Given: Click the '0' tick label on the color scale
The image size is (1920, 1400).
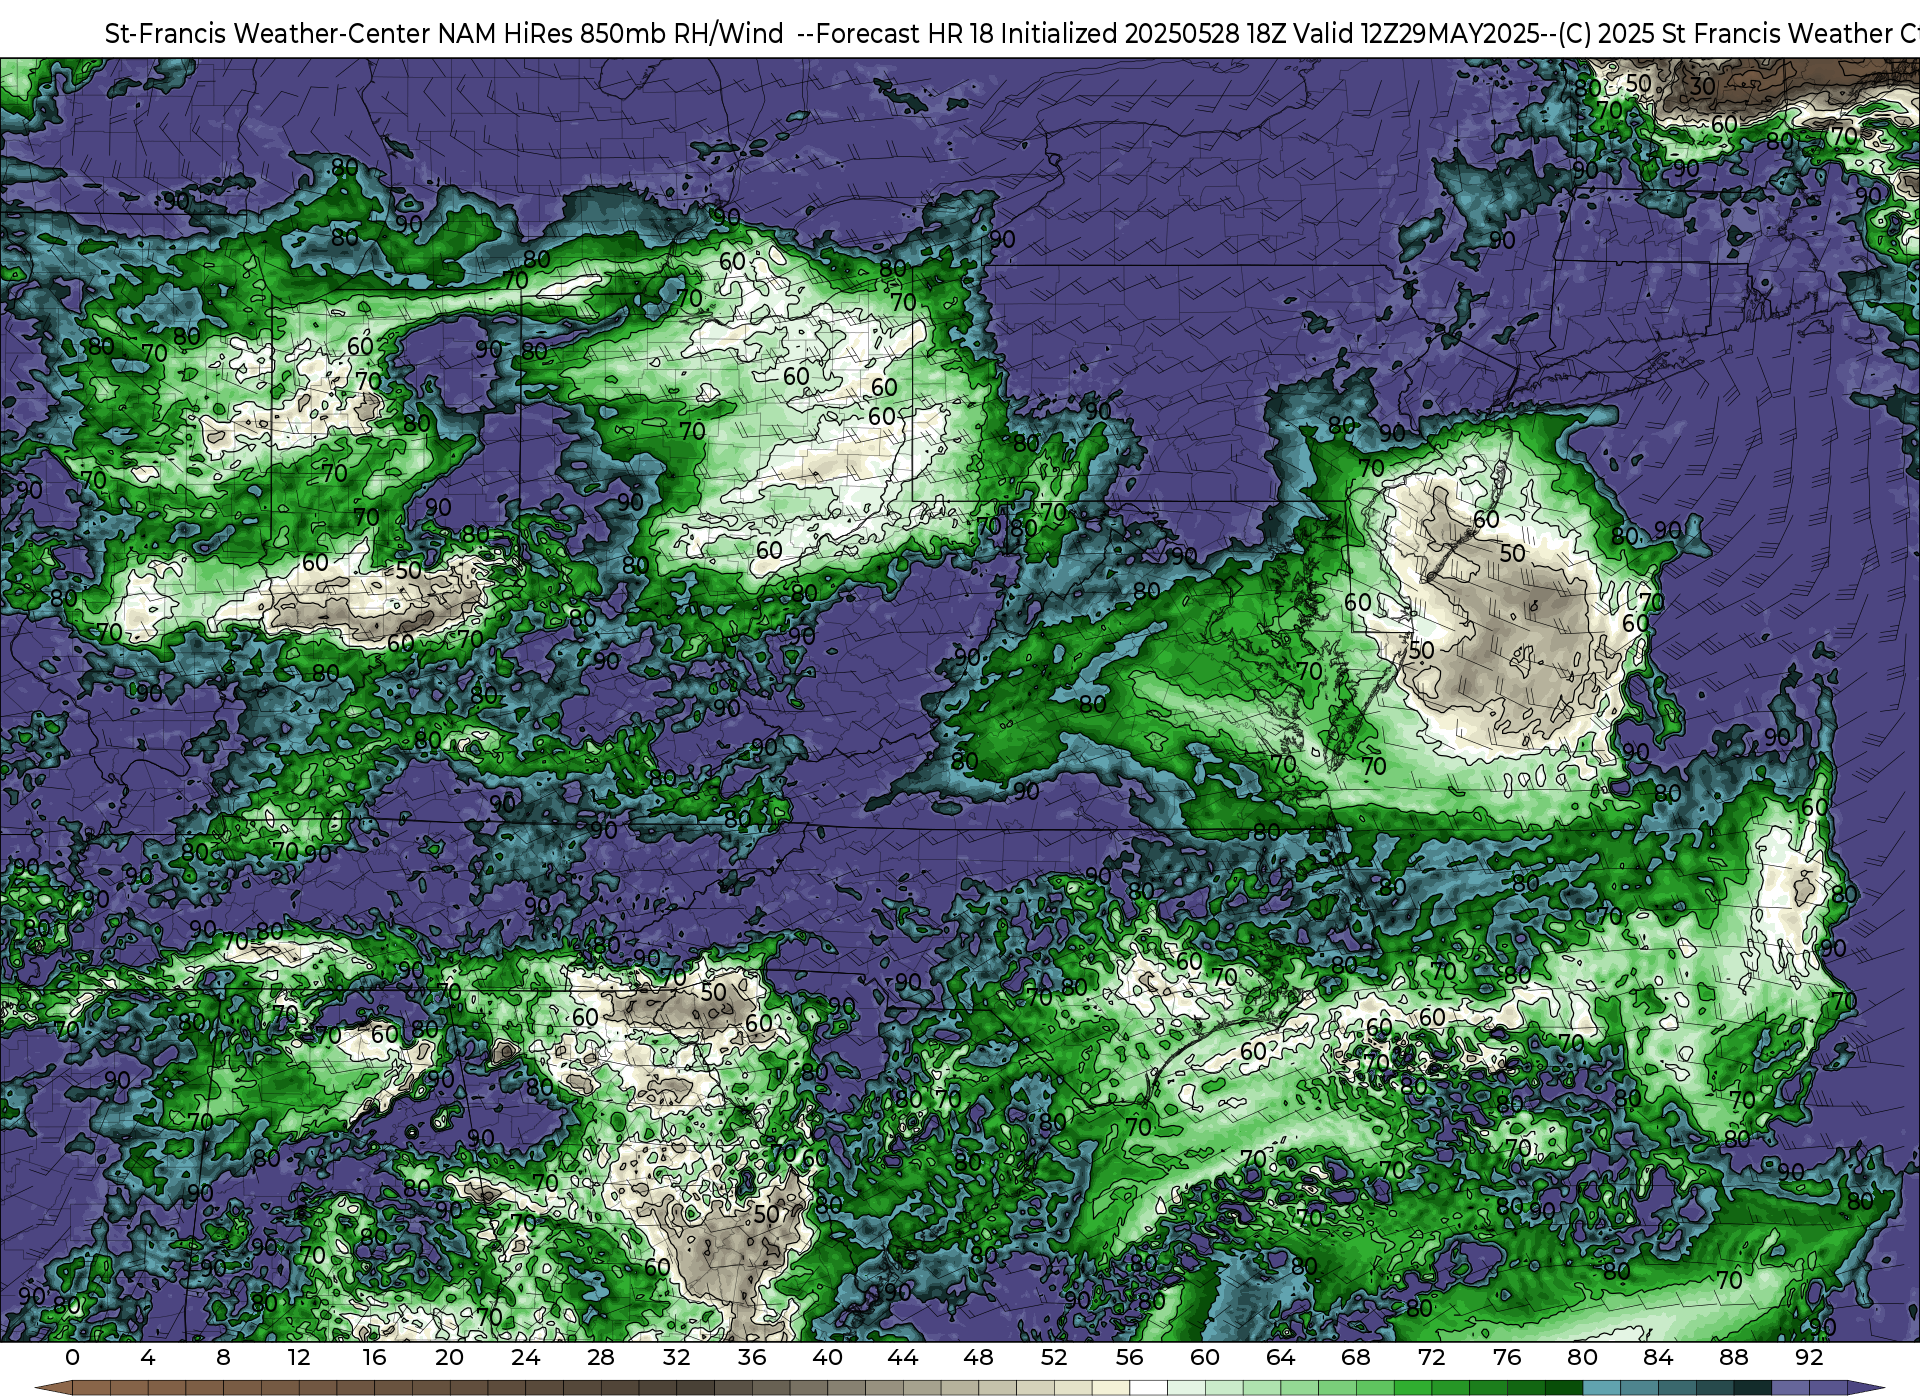Looking at the screenshot, I should coord(72,1358).
